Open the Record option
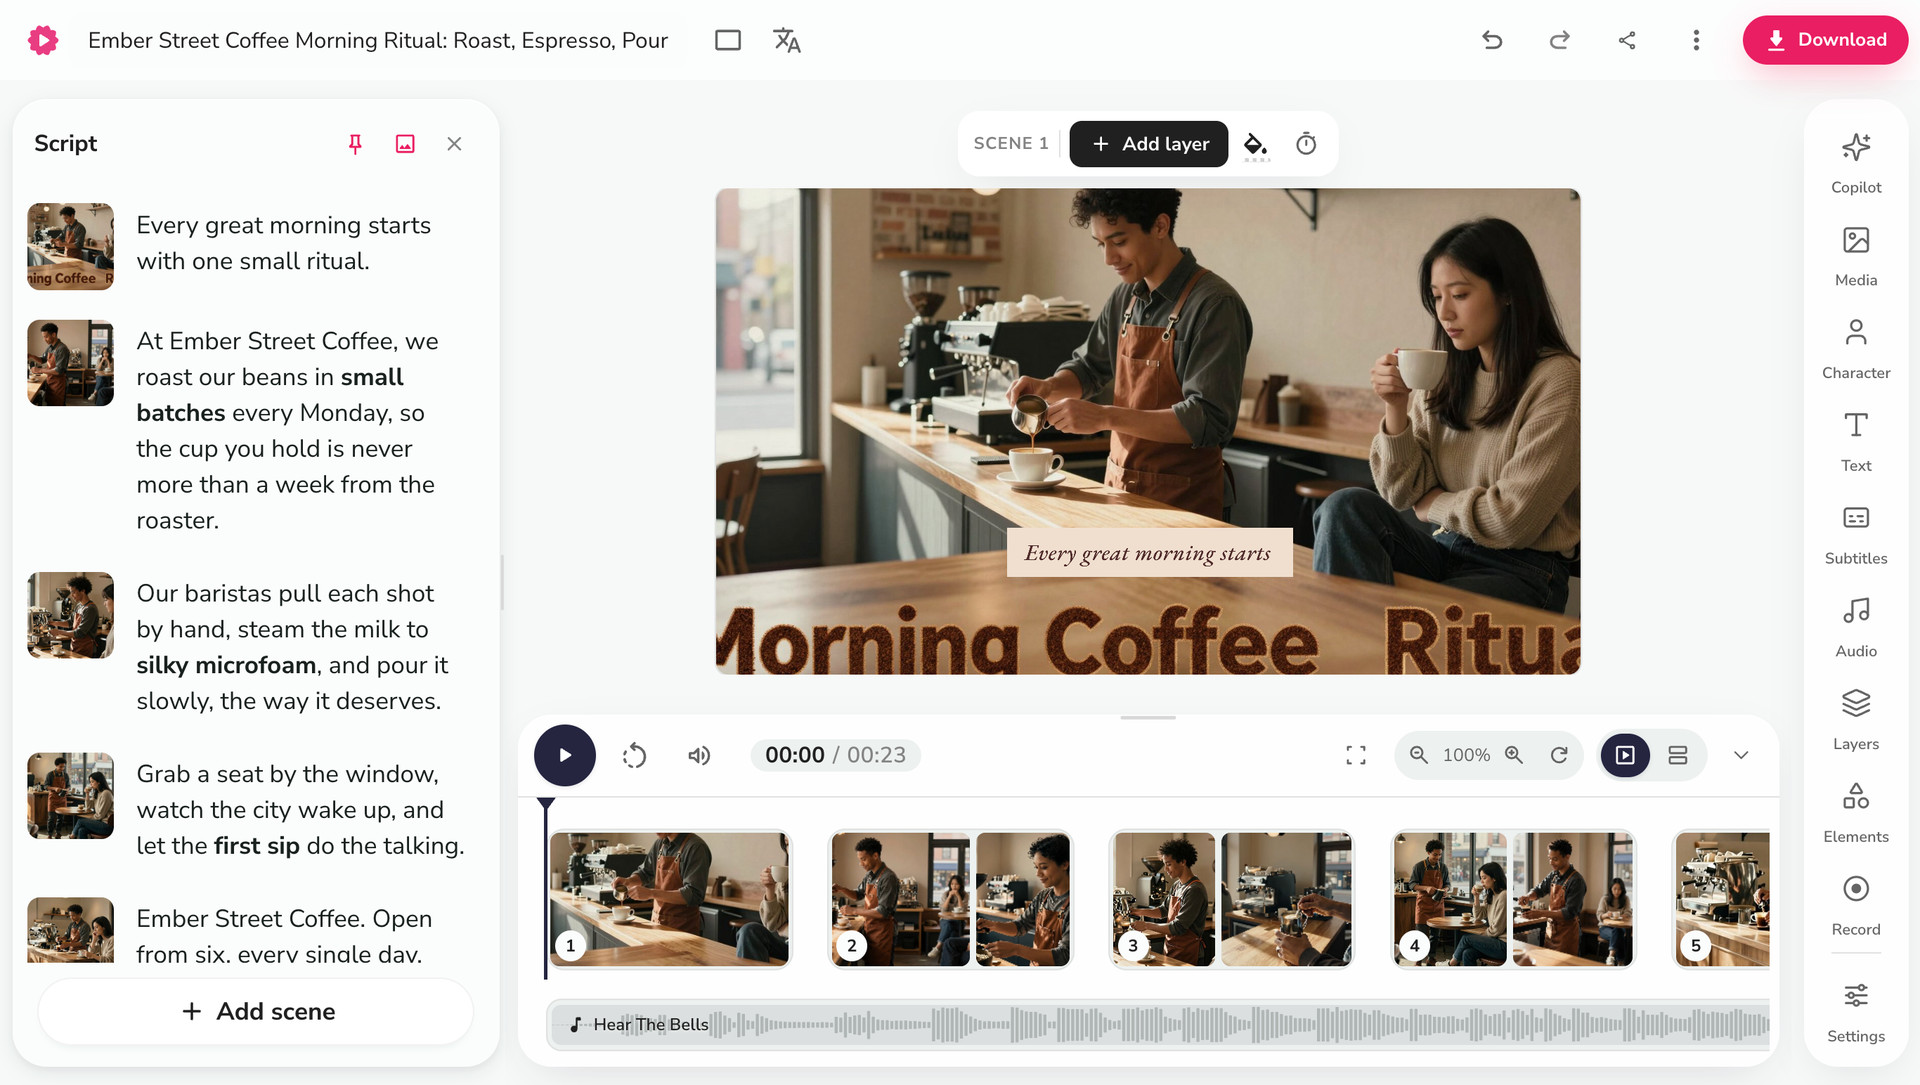 pos(1856,906)
